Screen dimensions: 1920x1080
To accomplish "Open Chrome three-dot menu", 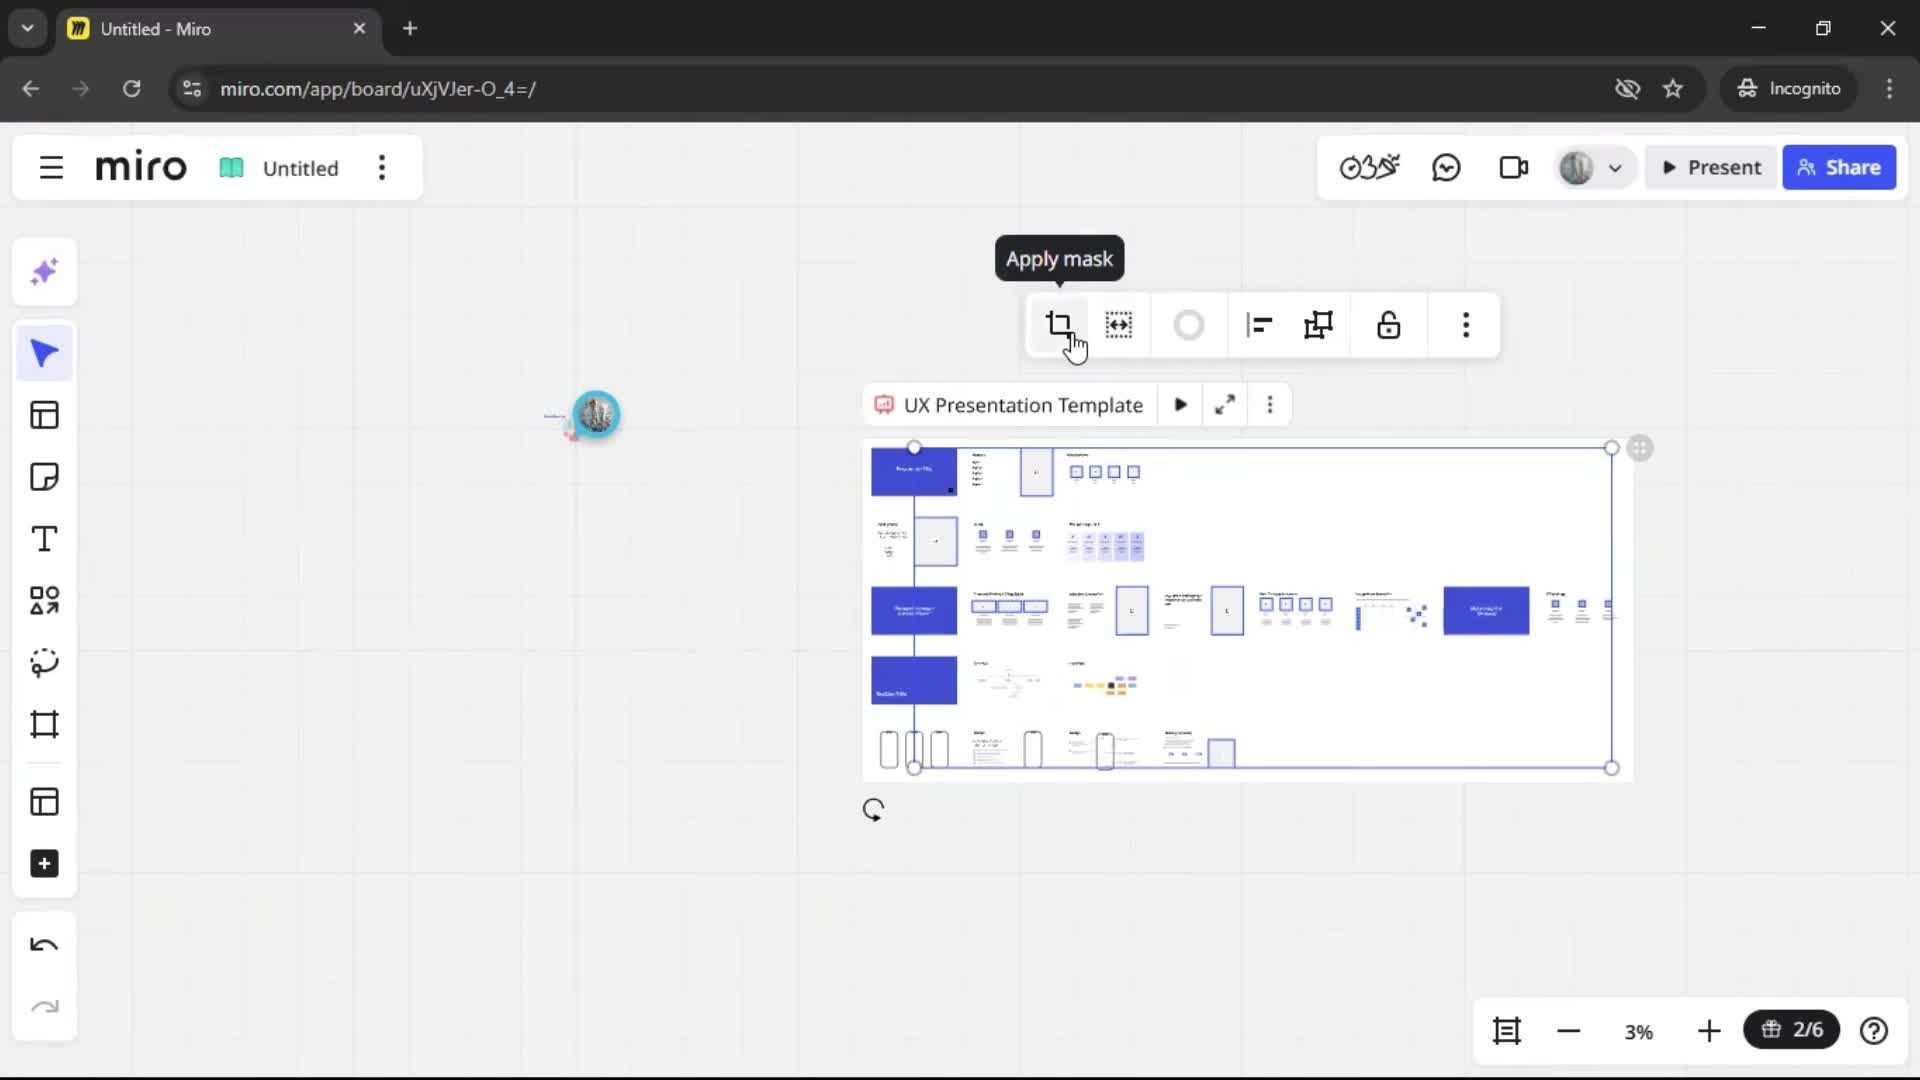I will point(1889,88).
